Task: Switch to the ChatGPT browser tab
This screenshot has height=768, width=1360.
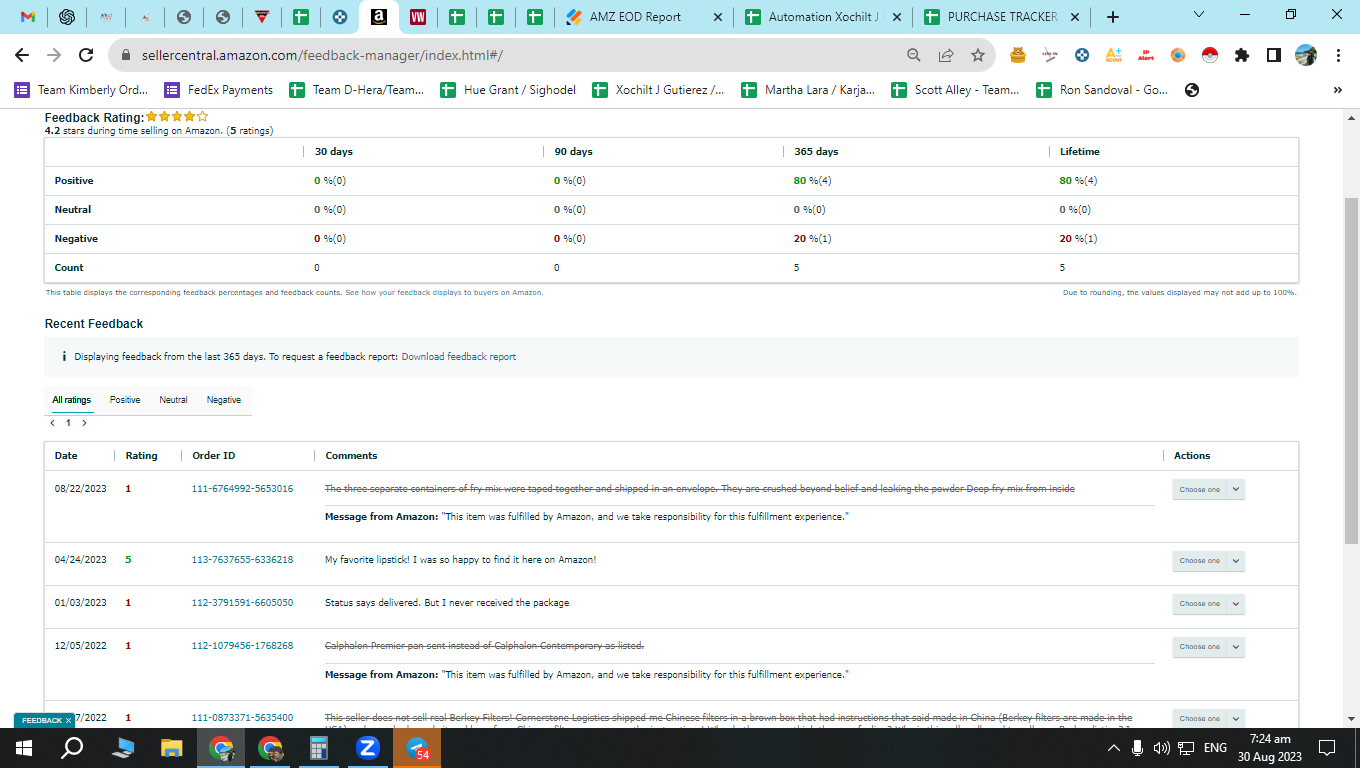Action: pyautogui.click(x=67, y=17)
